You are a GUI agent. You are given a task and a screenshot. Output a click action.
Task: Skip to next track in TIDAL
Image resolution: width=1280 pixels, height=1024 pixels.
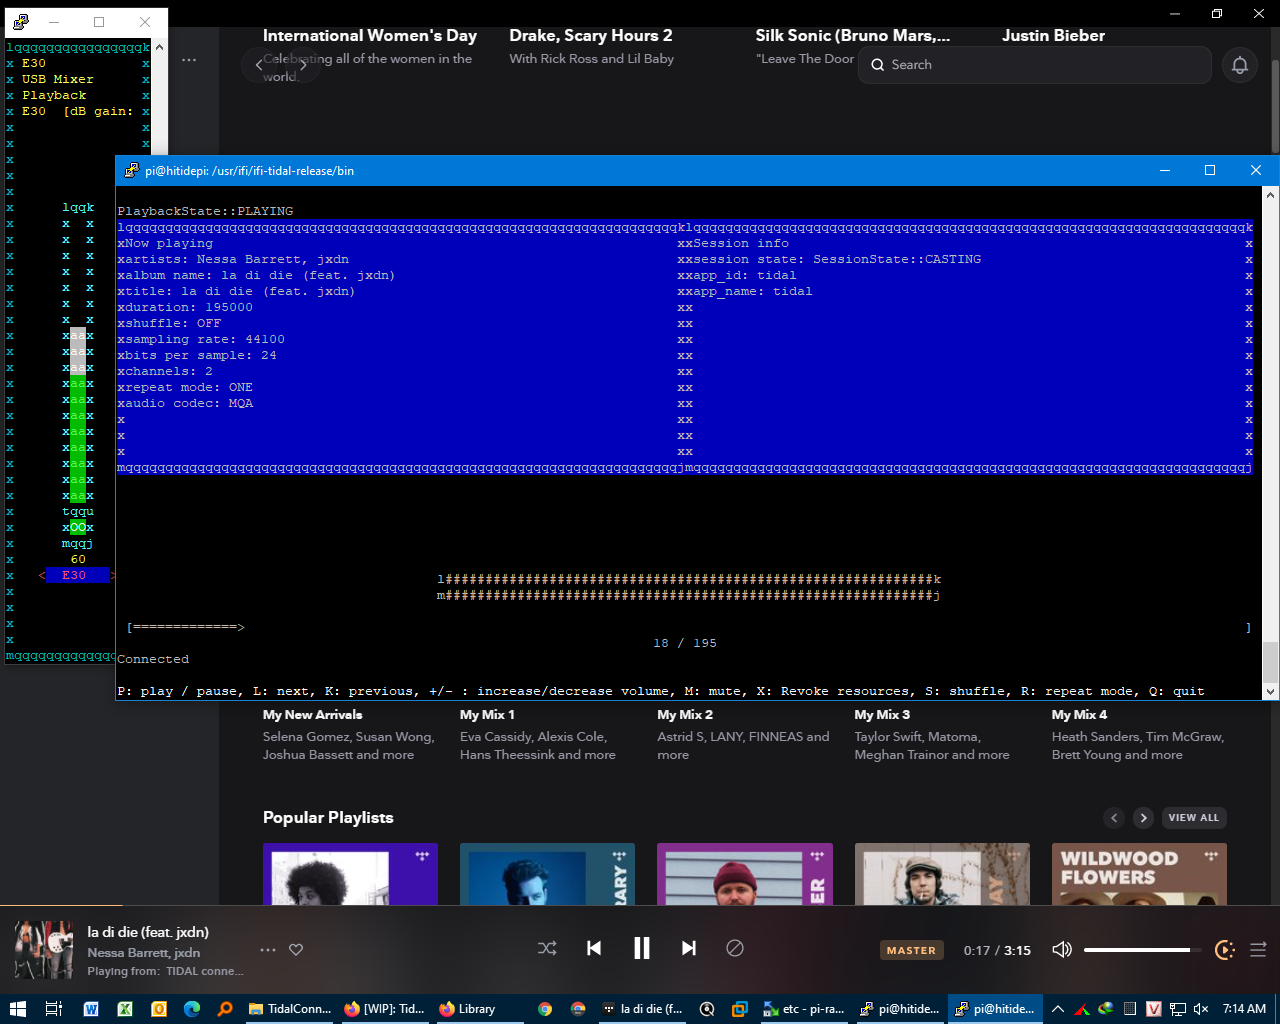point(689,948)
